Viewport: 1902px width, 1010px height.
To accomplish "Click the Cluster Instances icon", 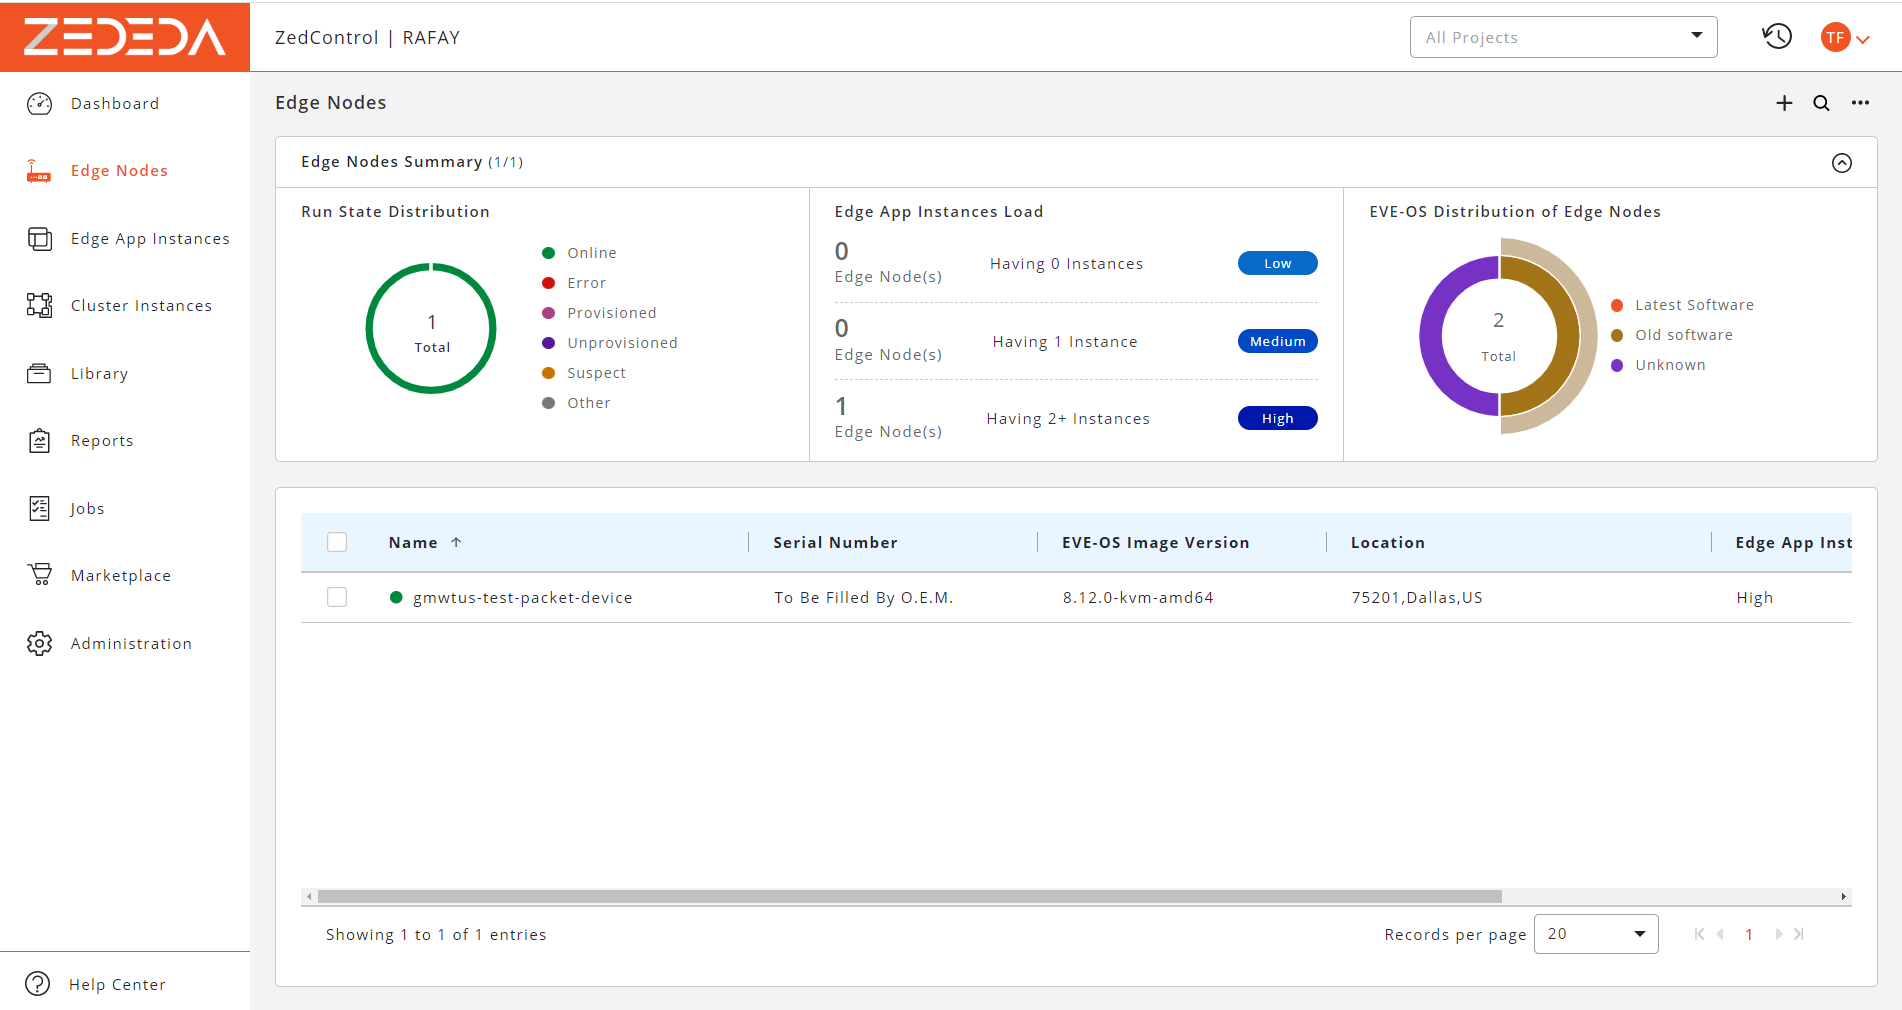I will (x=39, y=306).
